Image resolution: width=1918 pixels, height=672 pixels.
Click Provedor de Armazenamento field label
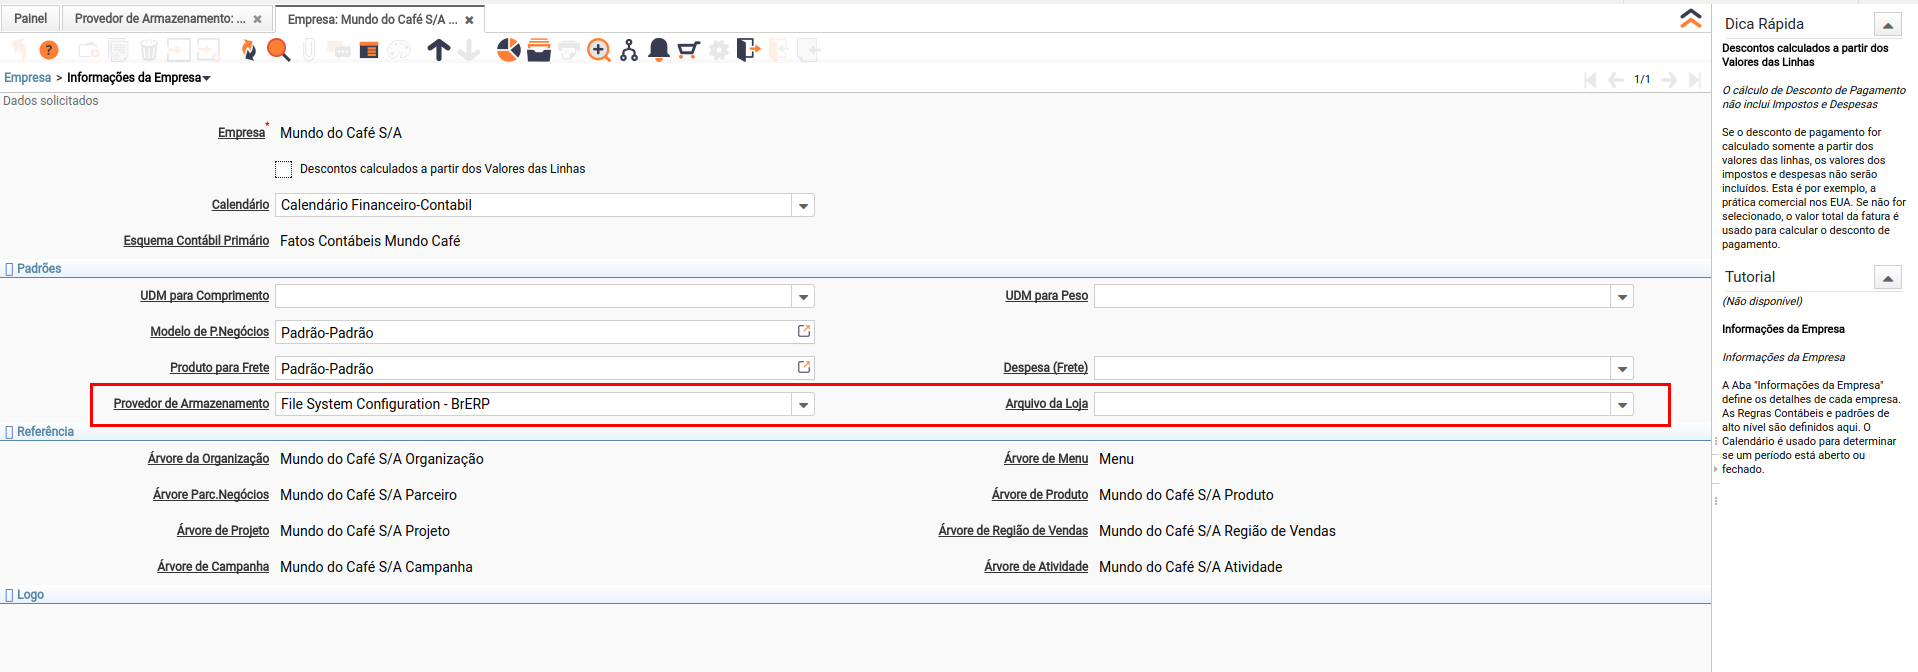coord(191,404)
